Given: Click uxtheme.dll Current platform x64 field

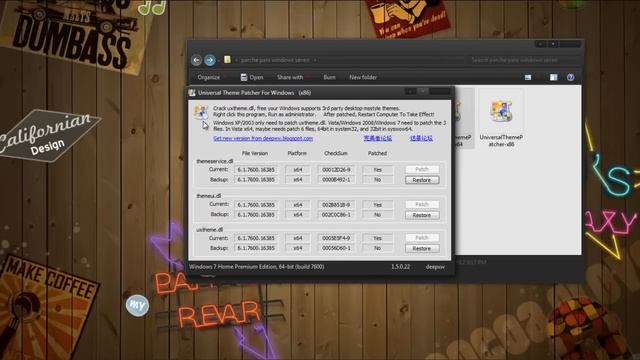Looking at the screenshot, I should (298, 238).
